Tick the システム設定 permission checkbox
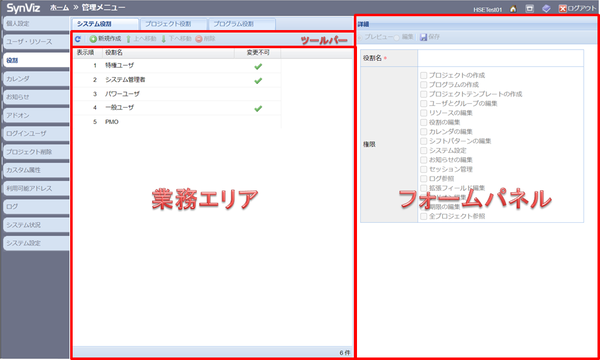This screenshot has width=600, height=360. pyautogui.click(x=424, y=150)
